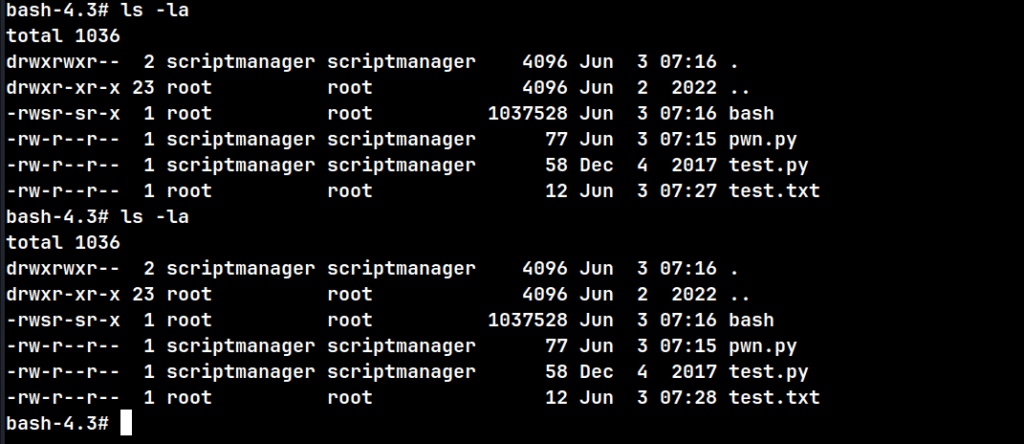Click the 1037528 file size in the second listing
The height and width of the screenshot is (444, 1024).
(528, 320)
